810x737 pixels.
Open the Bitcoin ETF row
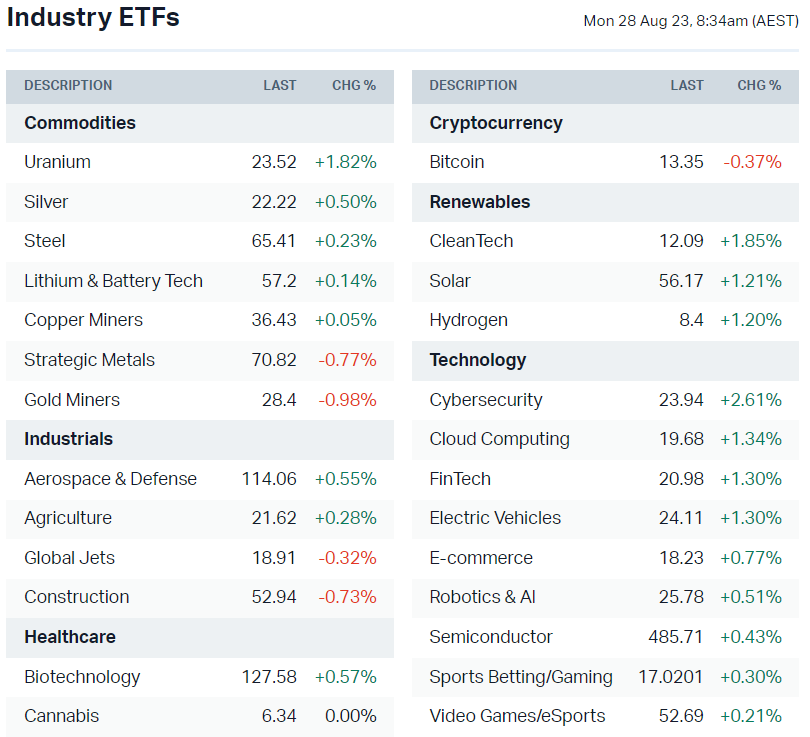(457, 162)
